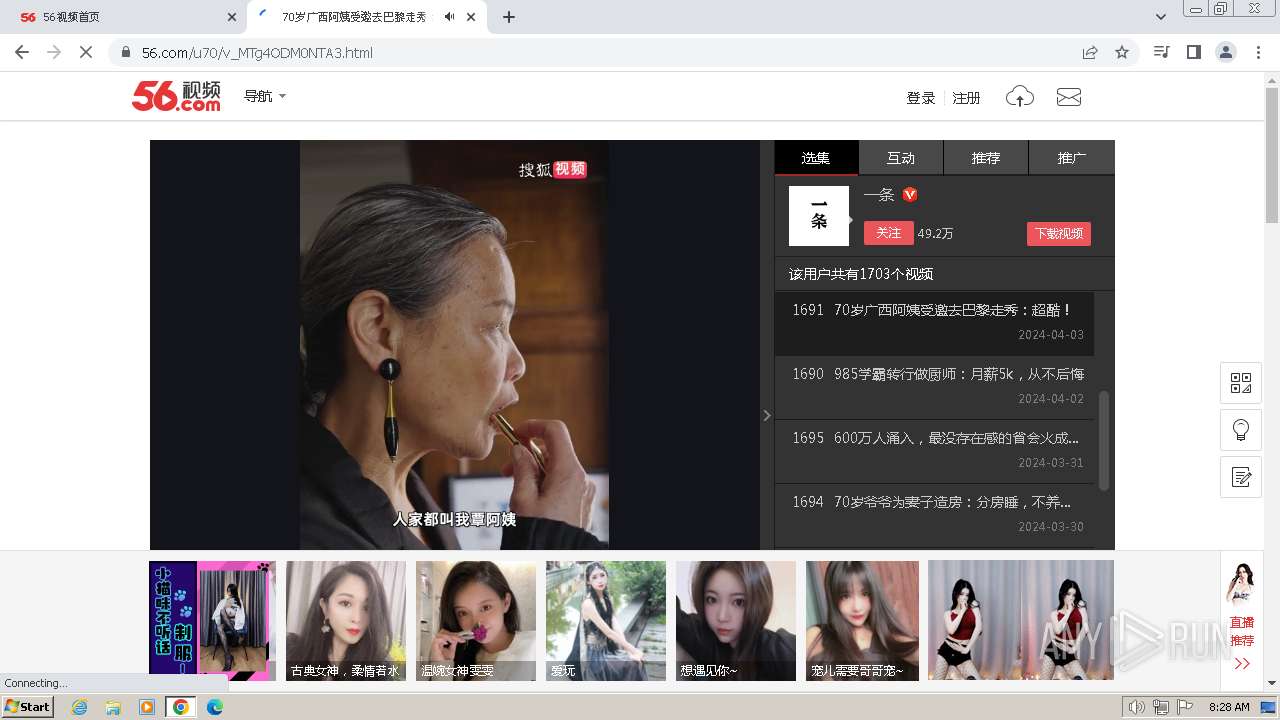The image size is (1280, 720).
Task: Click the 关注 follow button
Action: click(889, 232)
